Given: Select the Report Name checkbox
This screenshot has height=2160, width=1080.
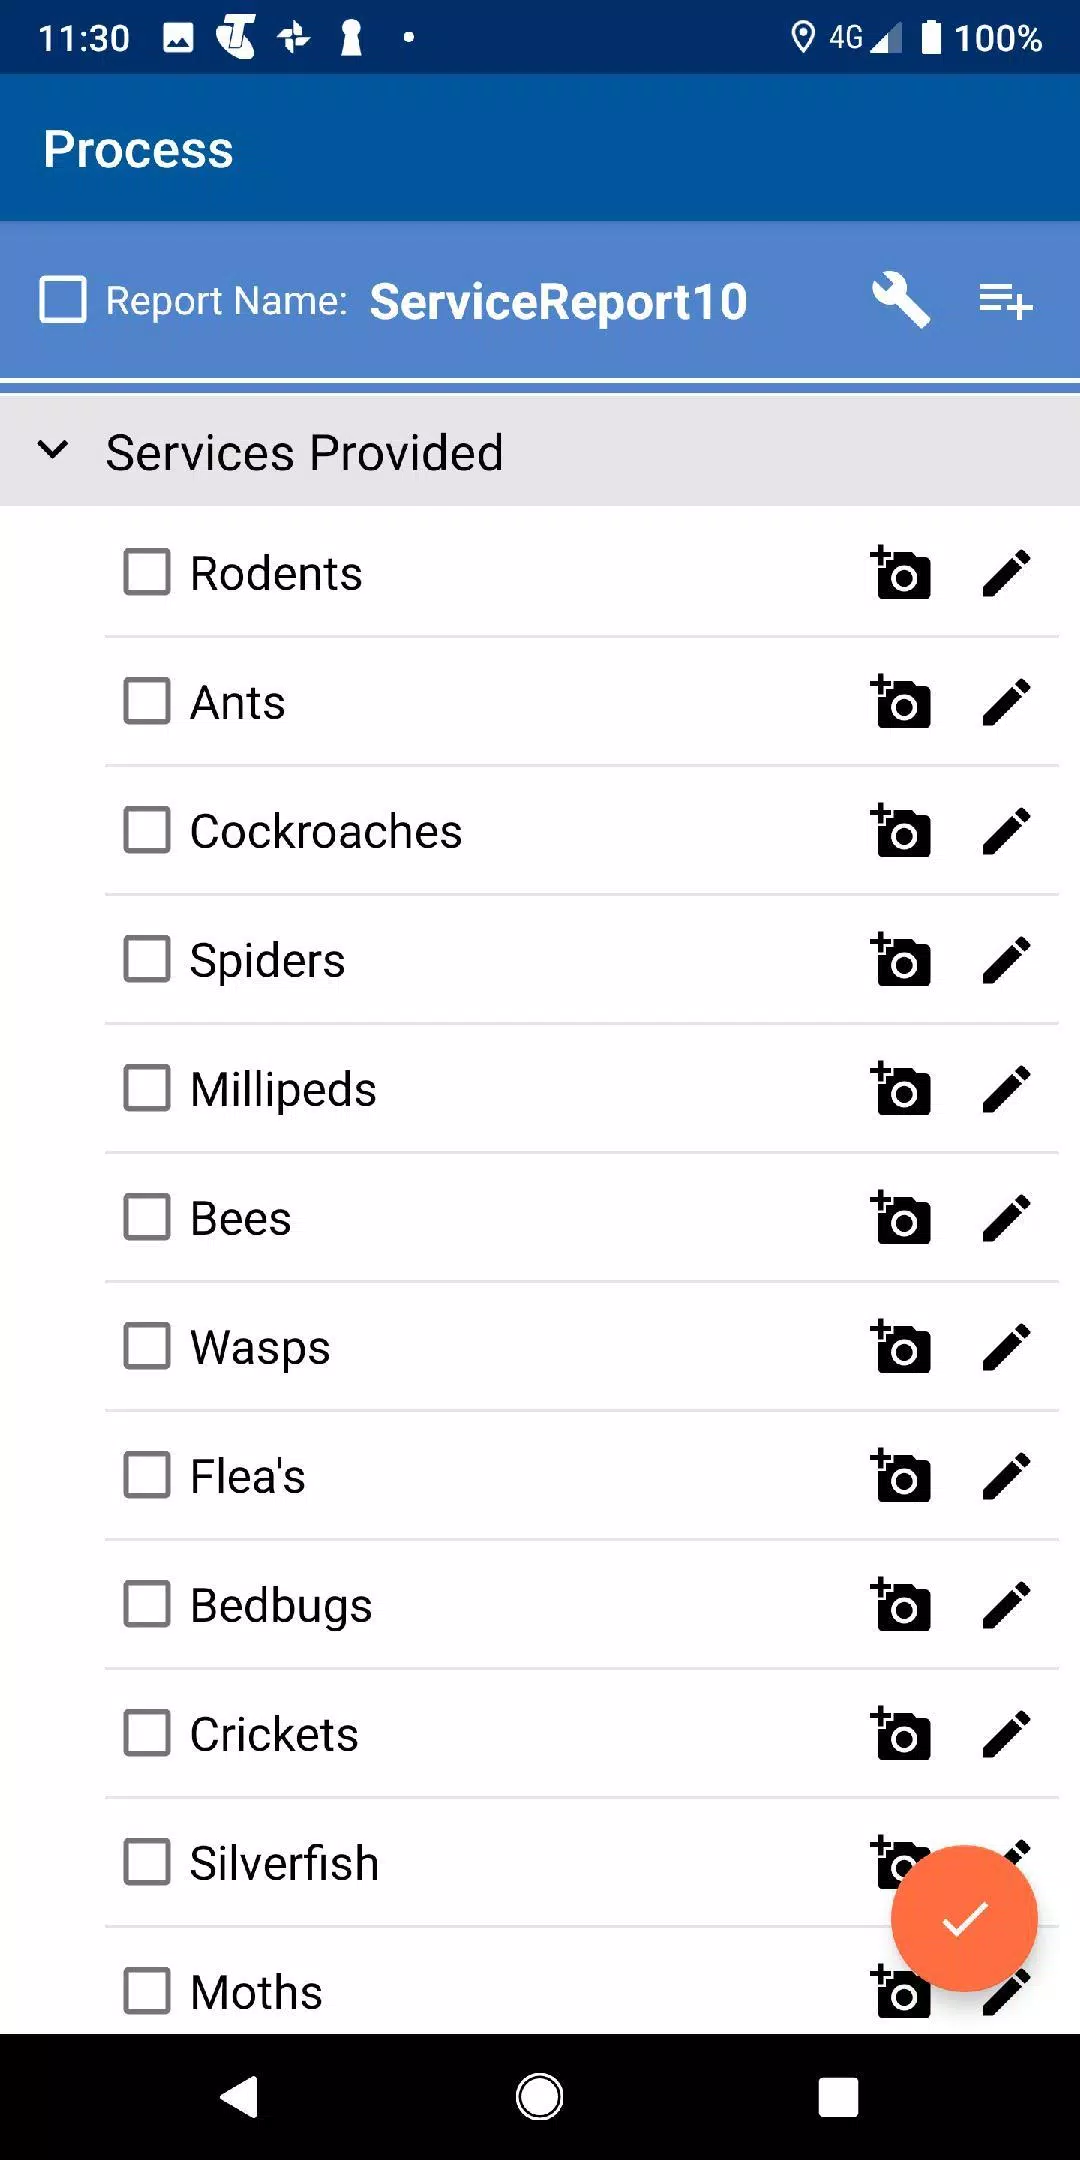Looking at the screenshot, I should coord(63,300).
